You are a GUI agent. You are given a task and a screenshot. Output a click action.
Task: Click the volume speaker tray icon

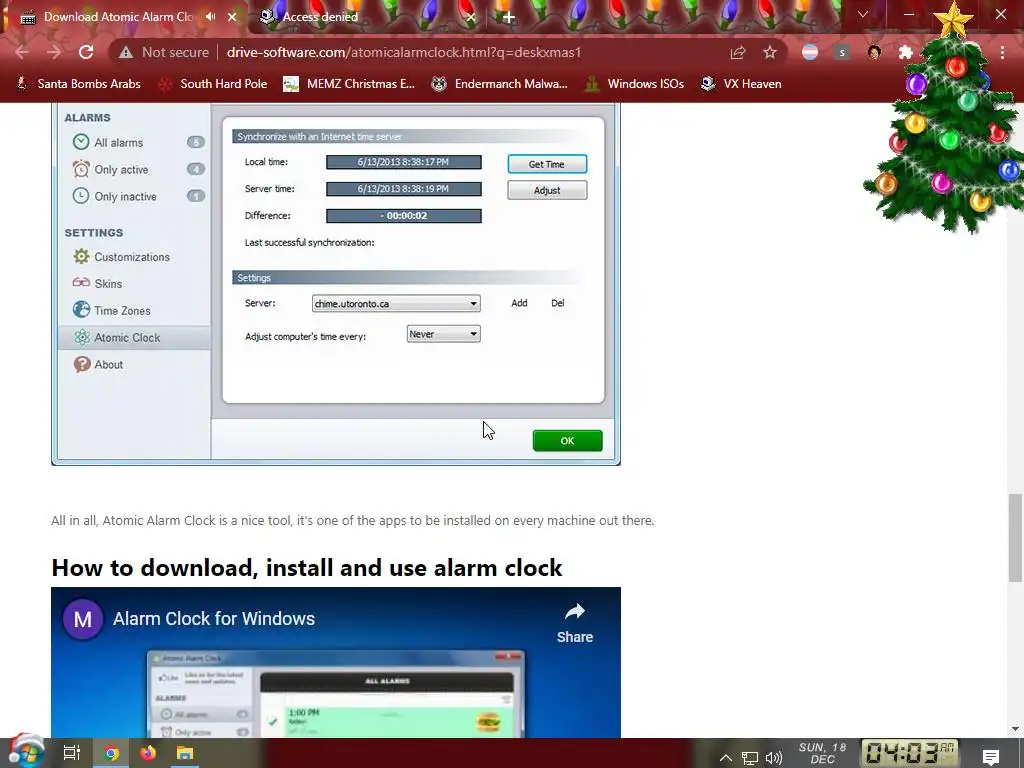click(774, 758)
